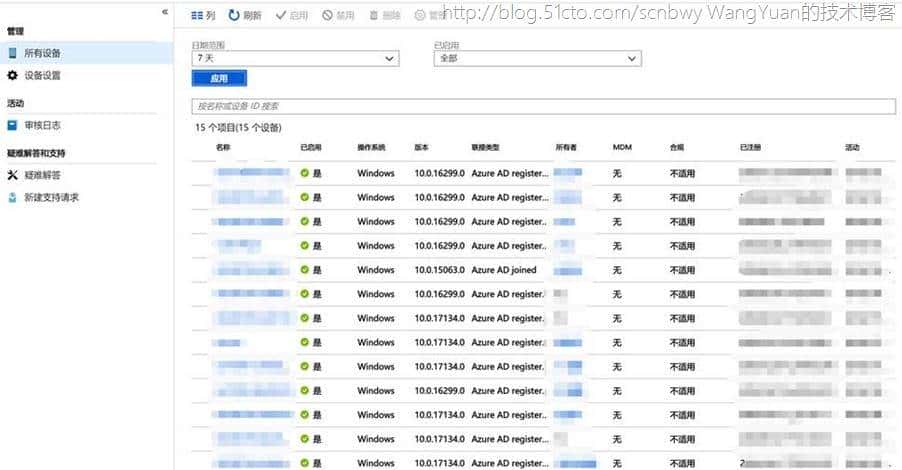The height and width of the screenshot is (470, 902).
Task: Open the blurred device name link in the Azure AD joined row
Action: coord(252,270)
